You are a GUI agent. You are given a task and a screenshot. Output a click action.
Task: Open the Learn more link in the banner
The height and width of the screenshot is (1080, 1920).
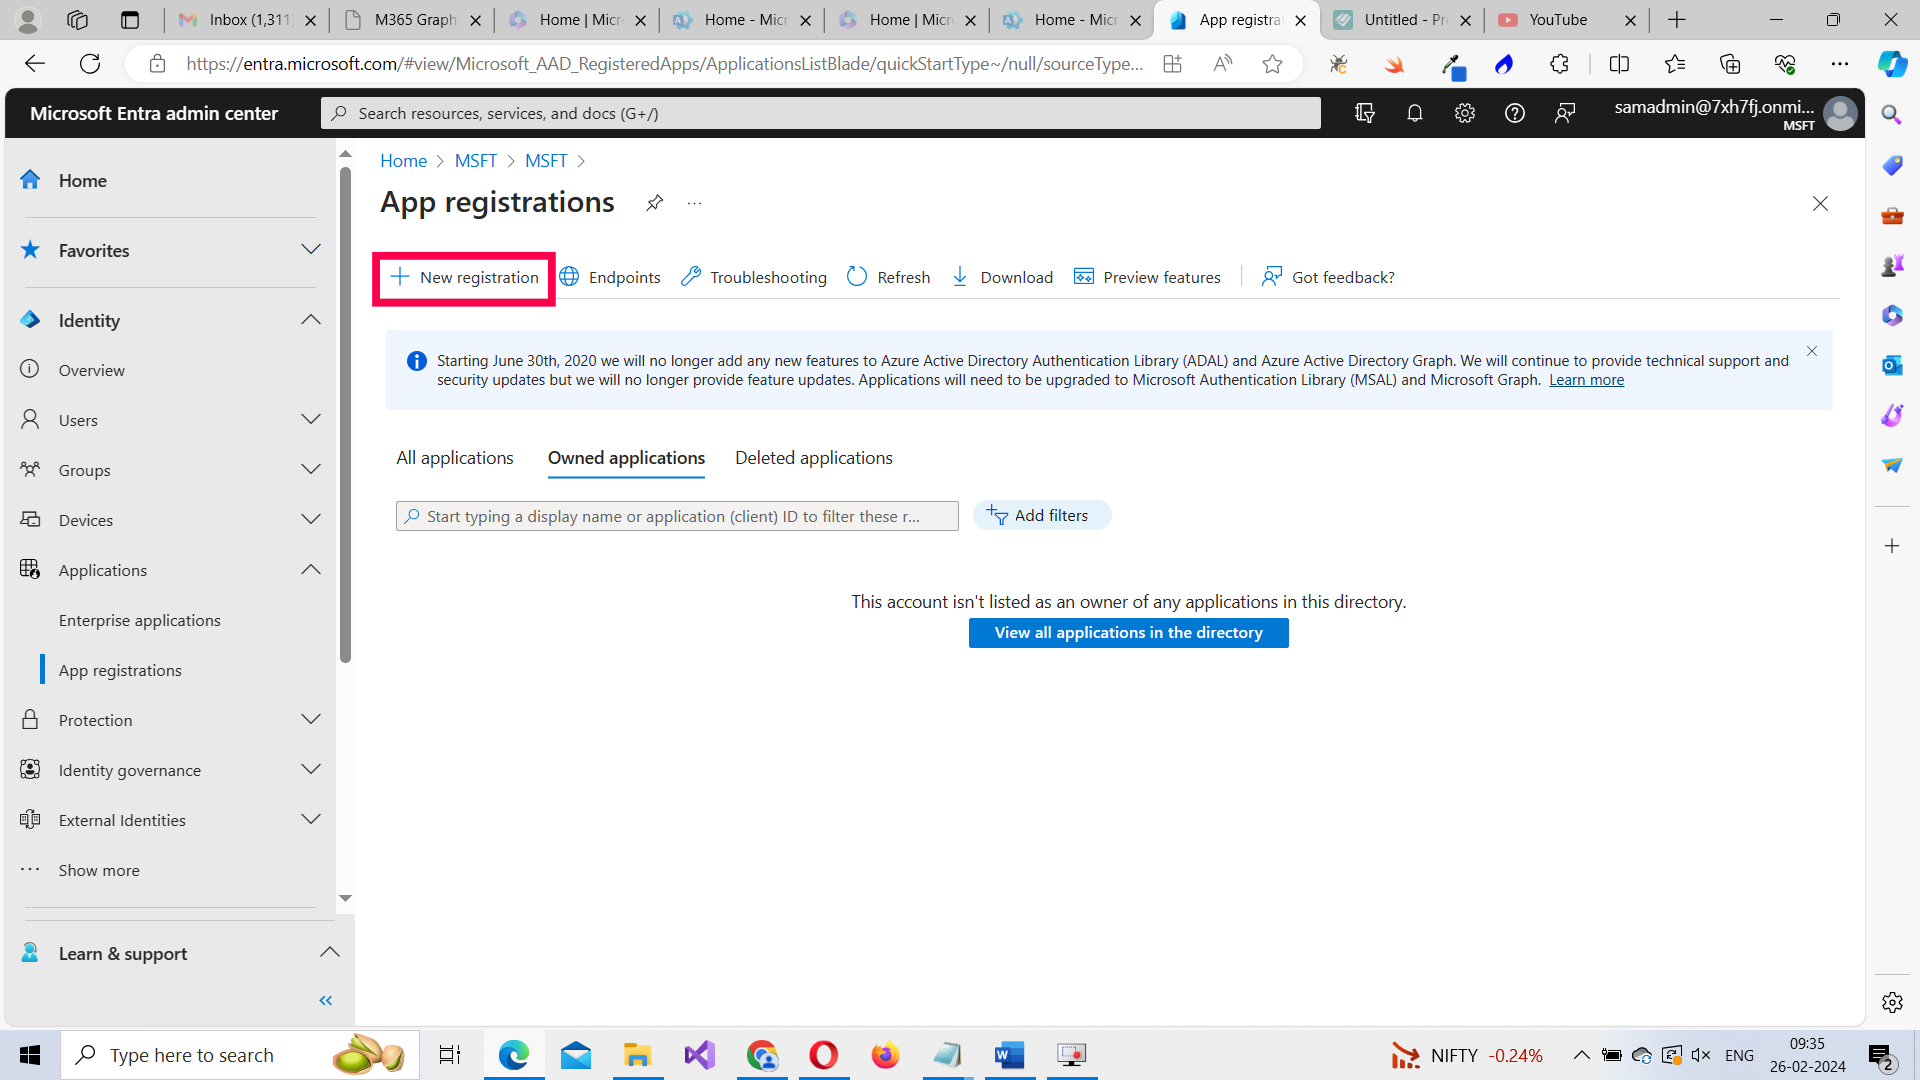1586,379
